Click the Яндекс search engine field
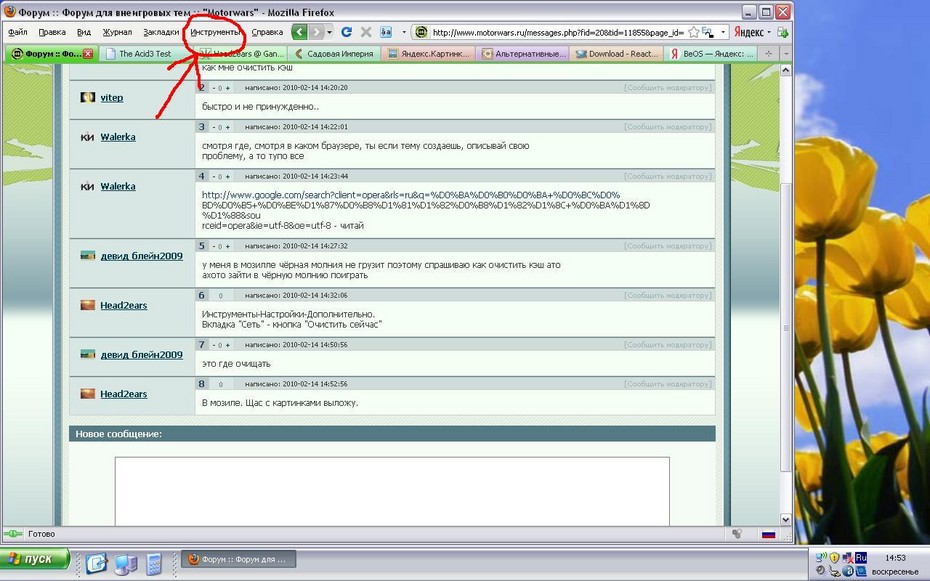The image size is (930, 581). pos(749,32)
